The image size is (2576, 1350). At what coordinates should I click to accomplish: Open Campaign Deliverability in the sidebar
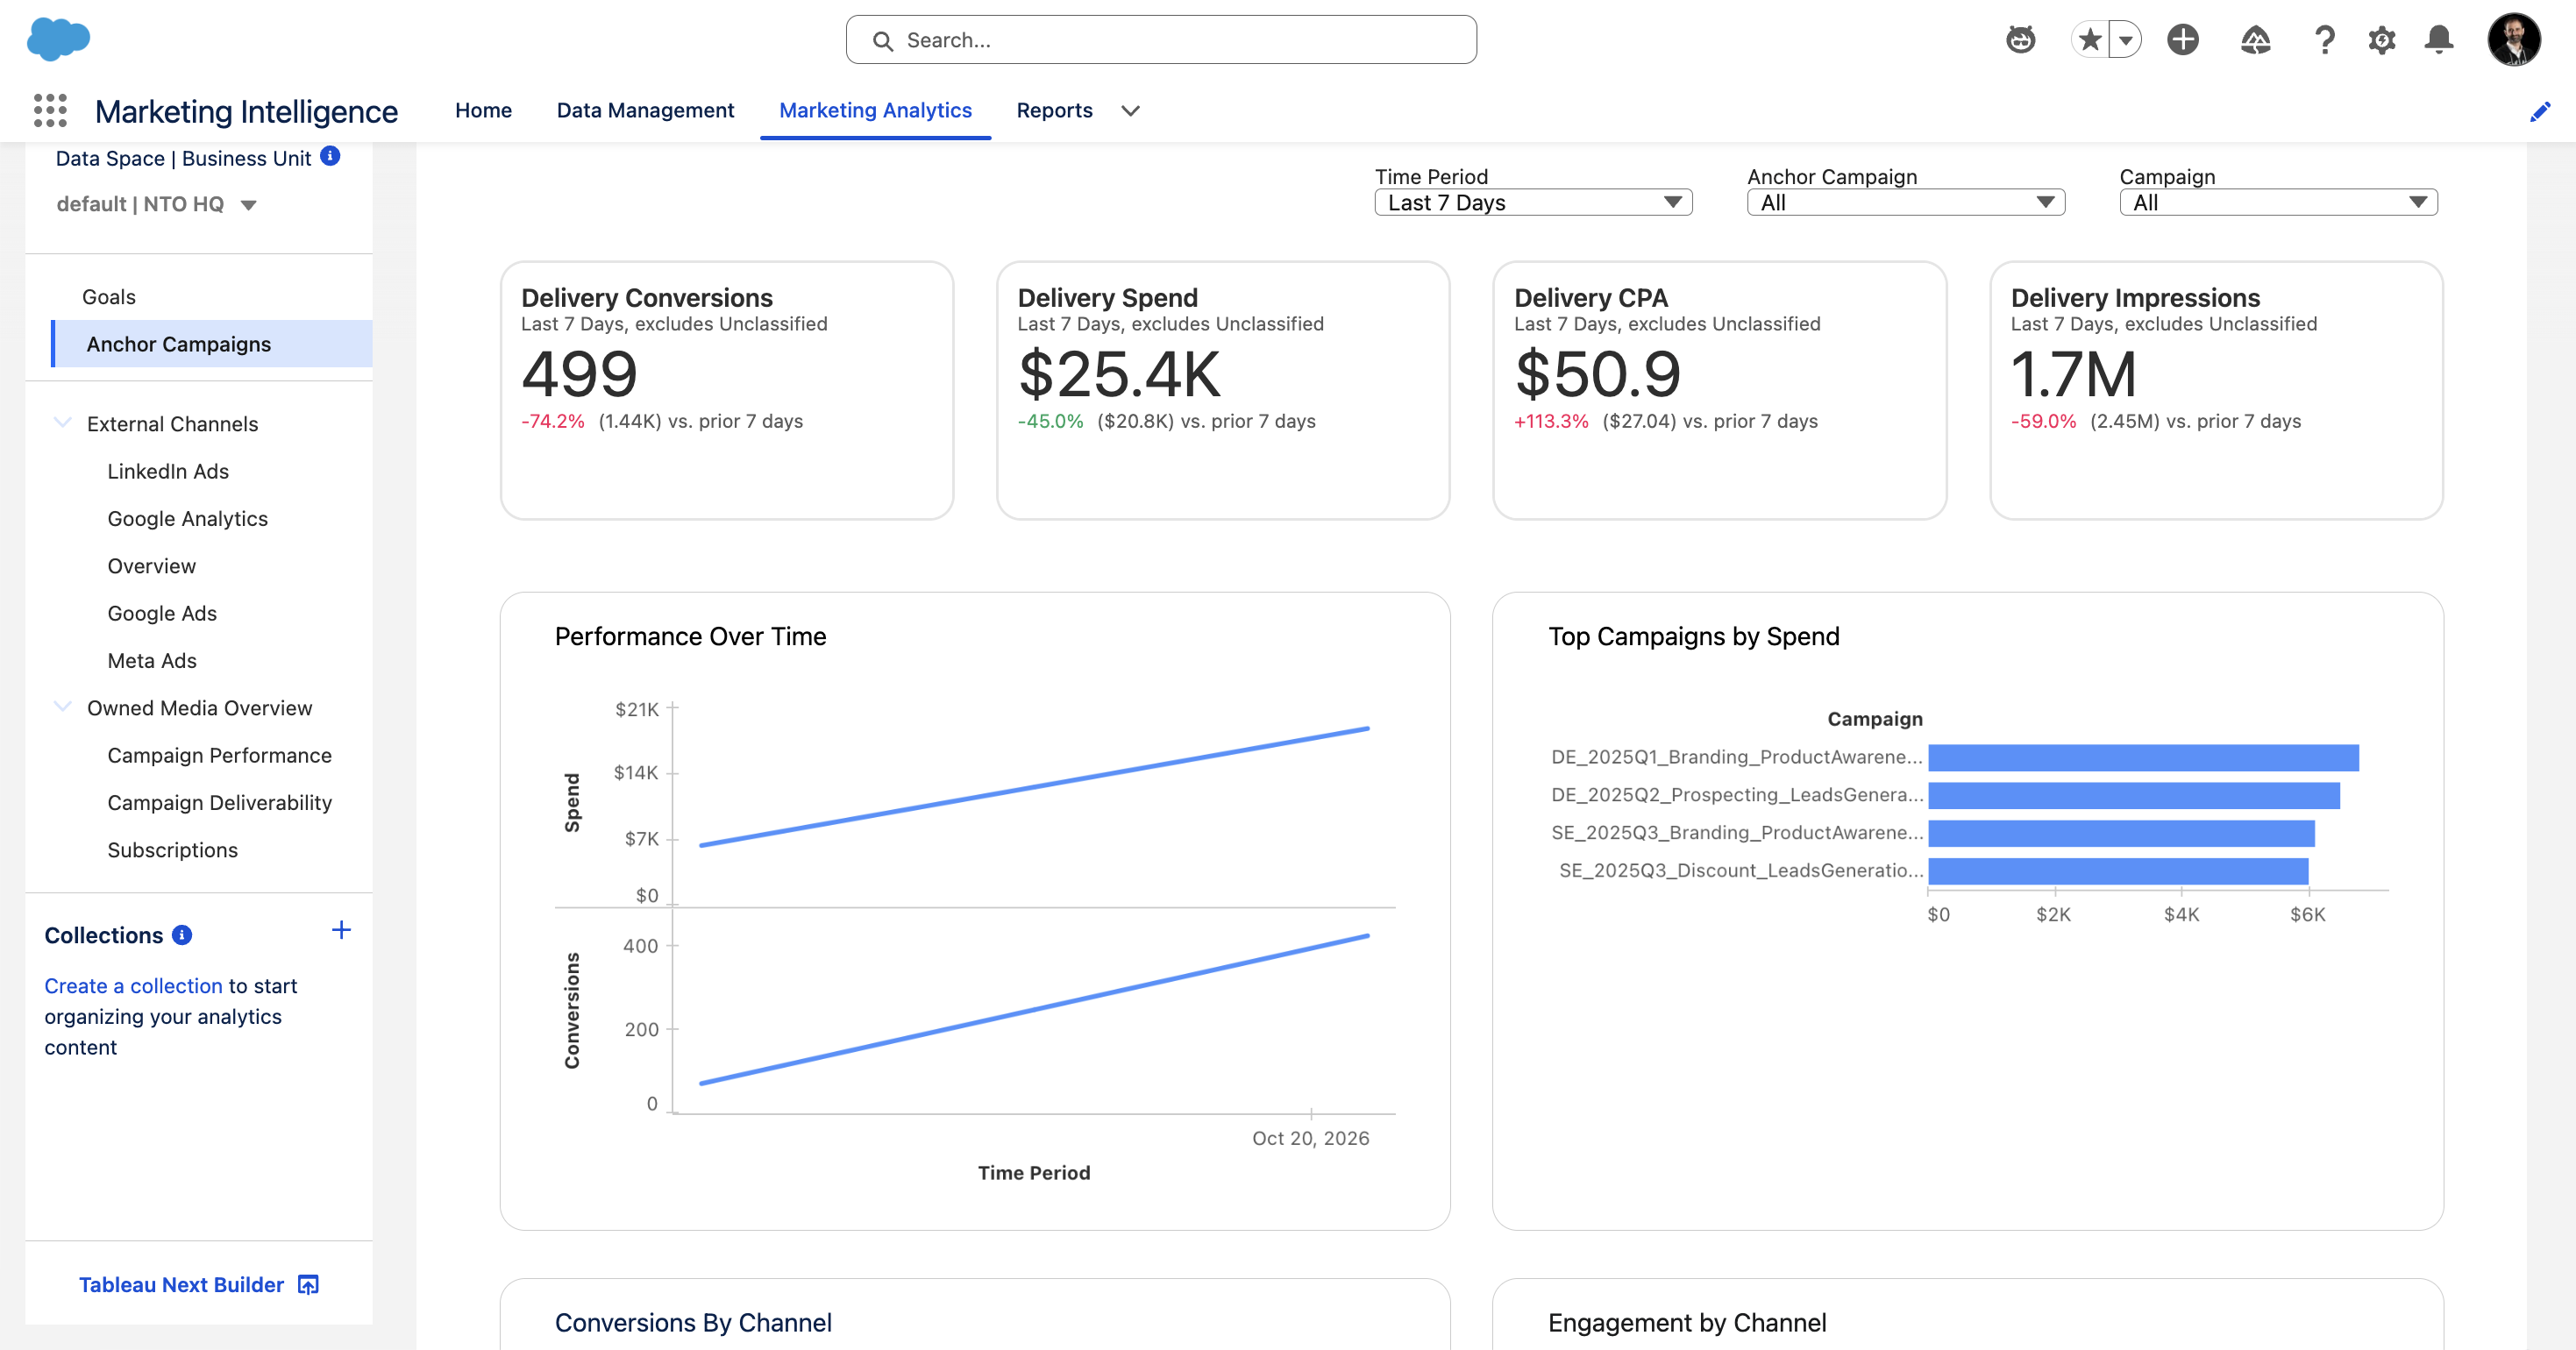219,802
